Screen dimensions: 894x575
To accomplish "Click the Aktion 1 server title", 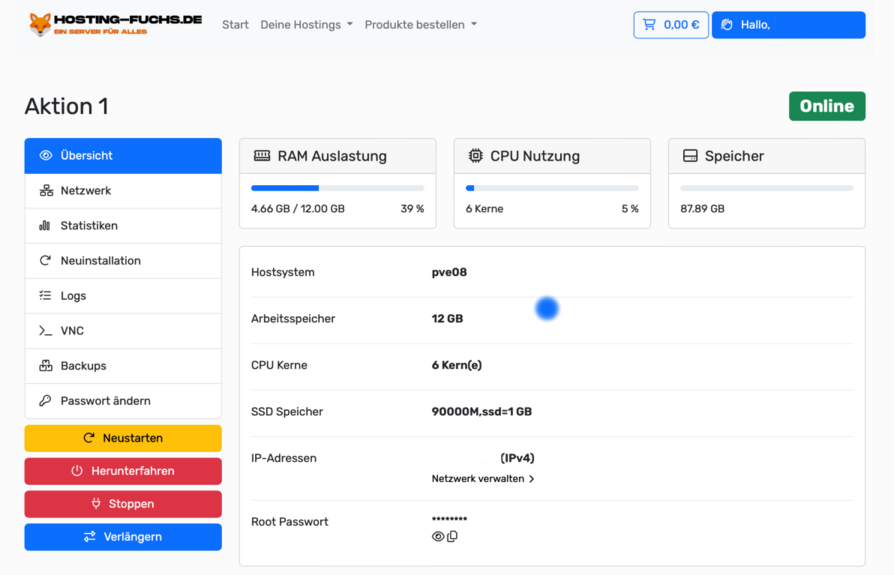I will [67, 107].
